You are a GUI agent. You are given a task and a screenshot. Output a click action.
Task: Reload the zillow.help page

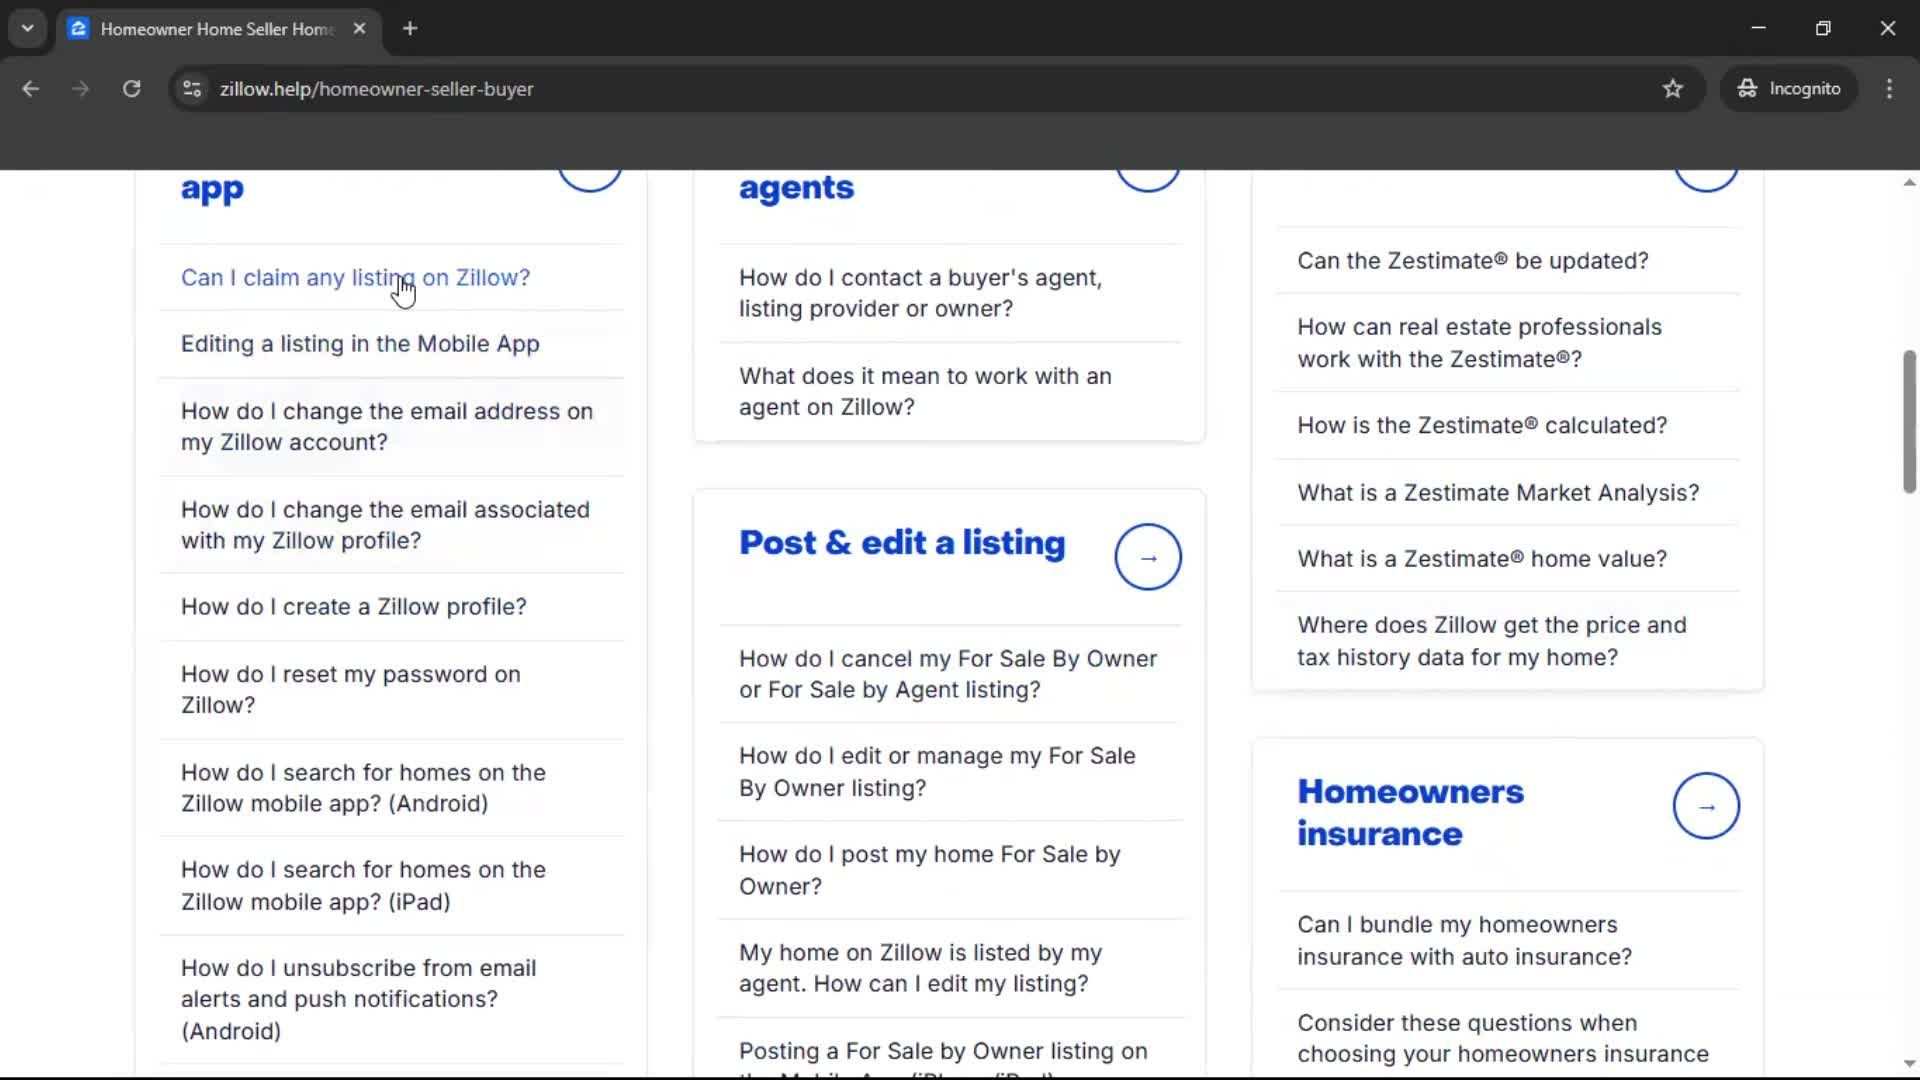pos(131,88)
